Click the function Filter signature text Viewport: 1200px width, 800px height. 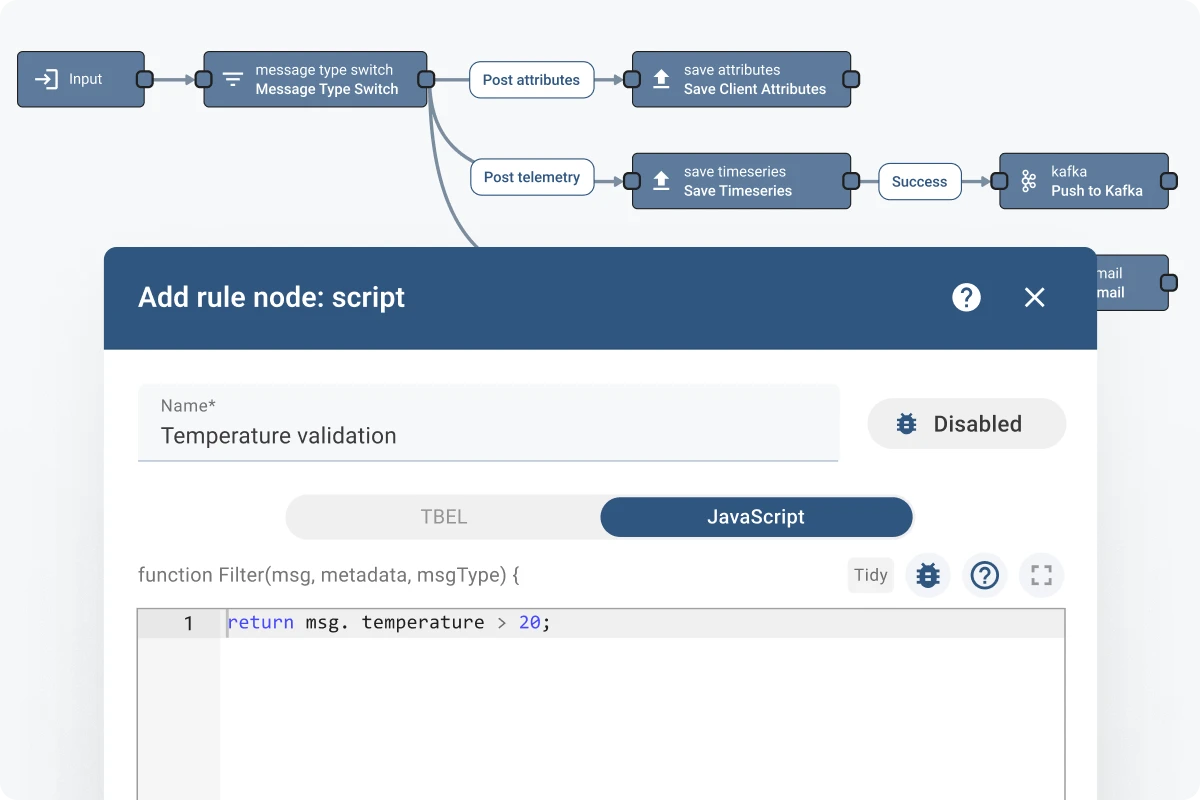click(x=329, y=575)
